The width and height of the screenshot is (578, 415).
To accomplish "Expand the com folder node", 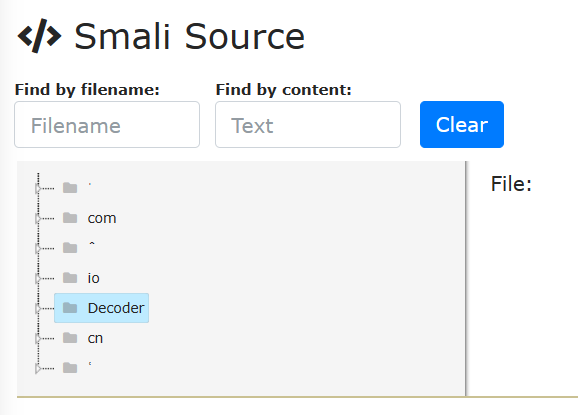I will click(x=38, y=219).
